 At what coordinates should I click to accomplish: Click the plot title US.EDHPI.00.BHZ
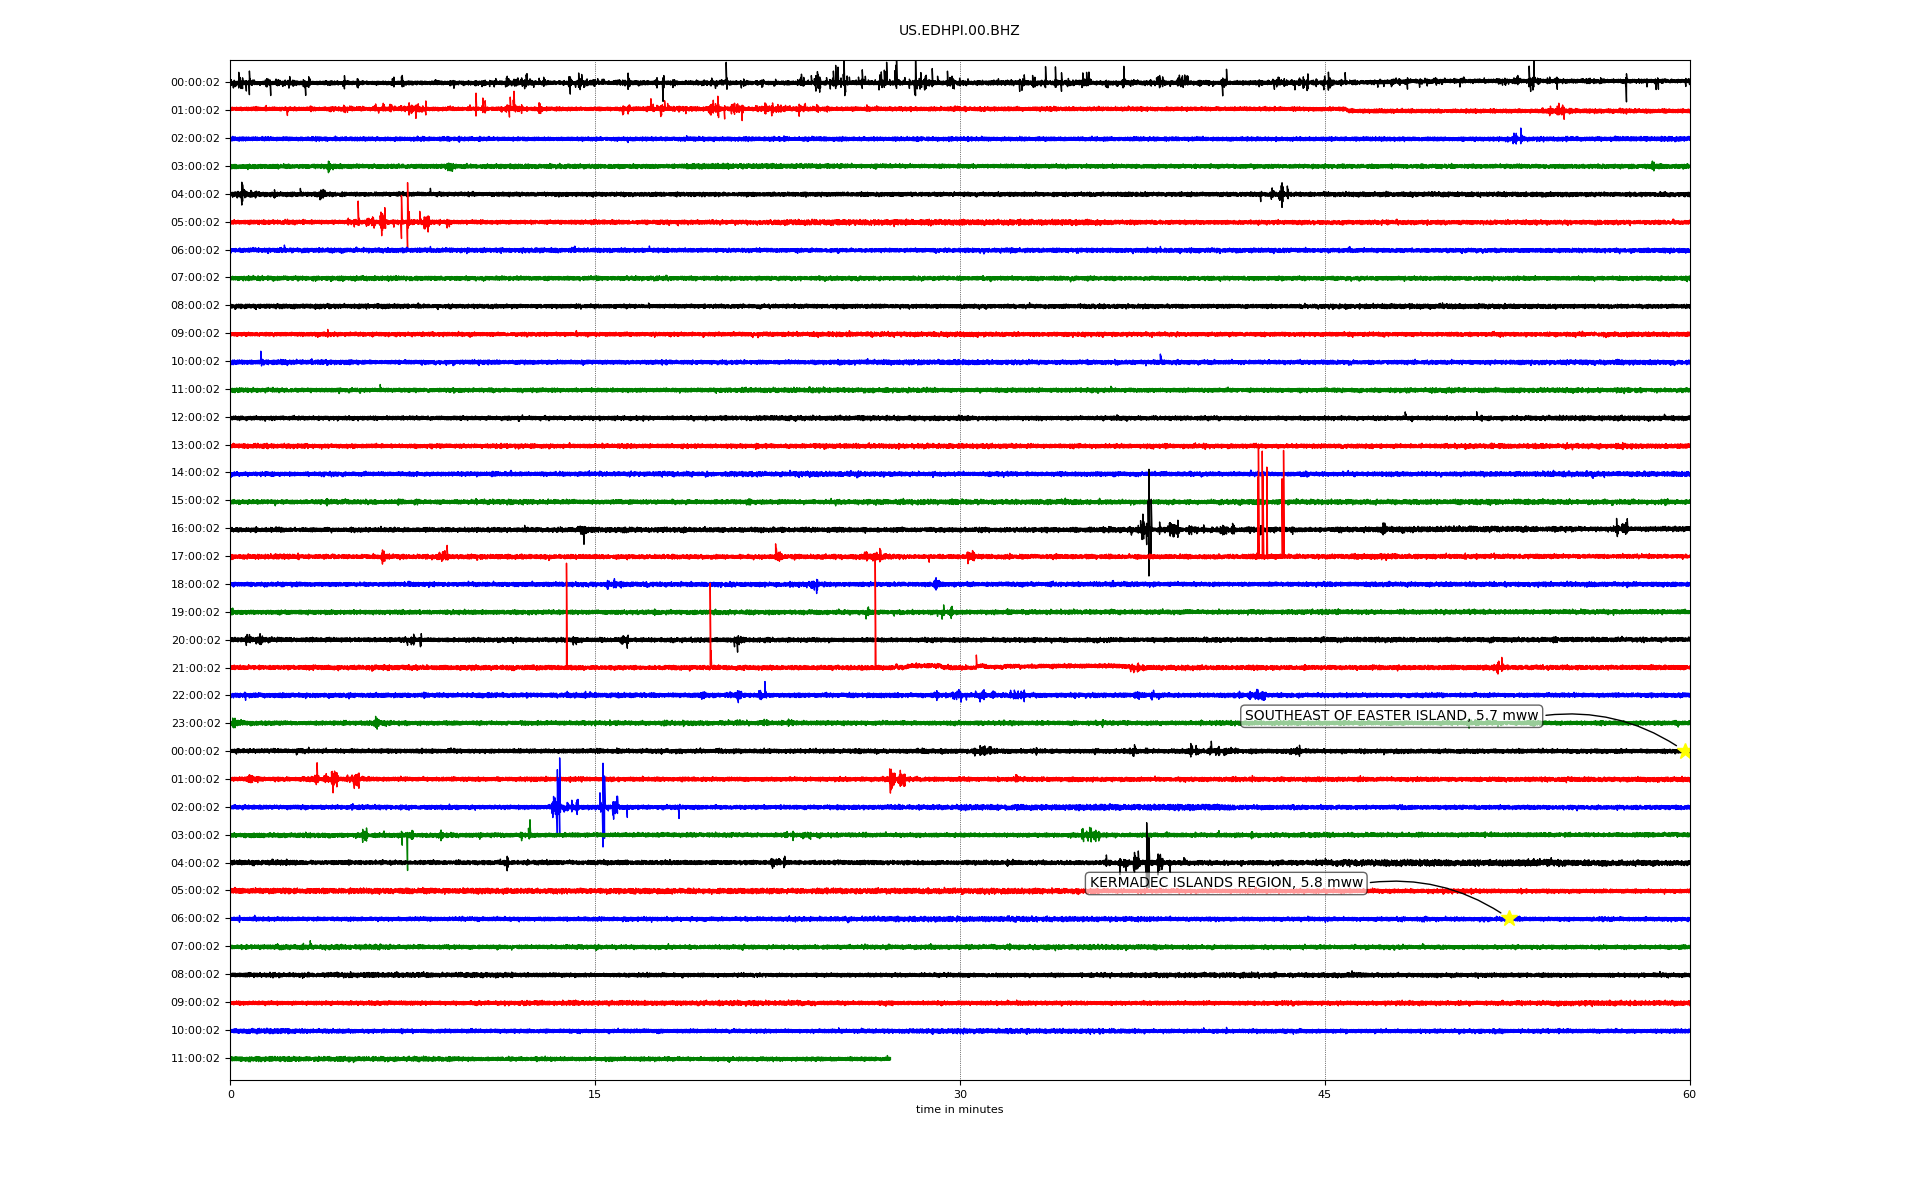(x=959, y=31)
